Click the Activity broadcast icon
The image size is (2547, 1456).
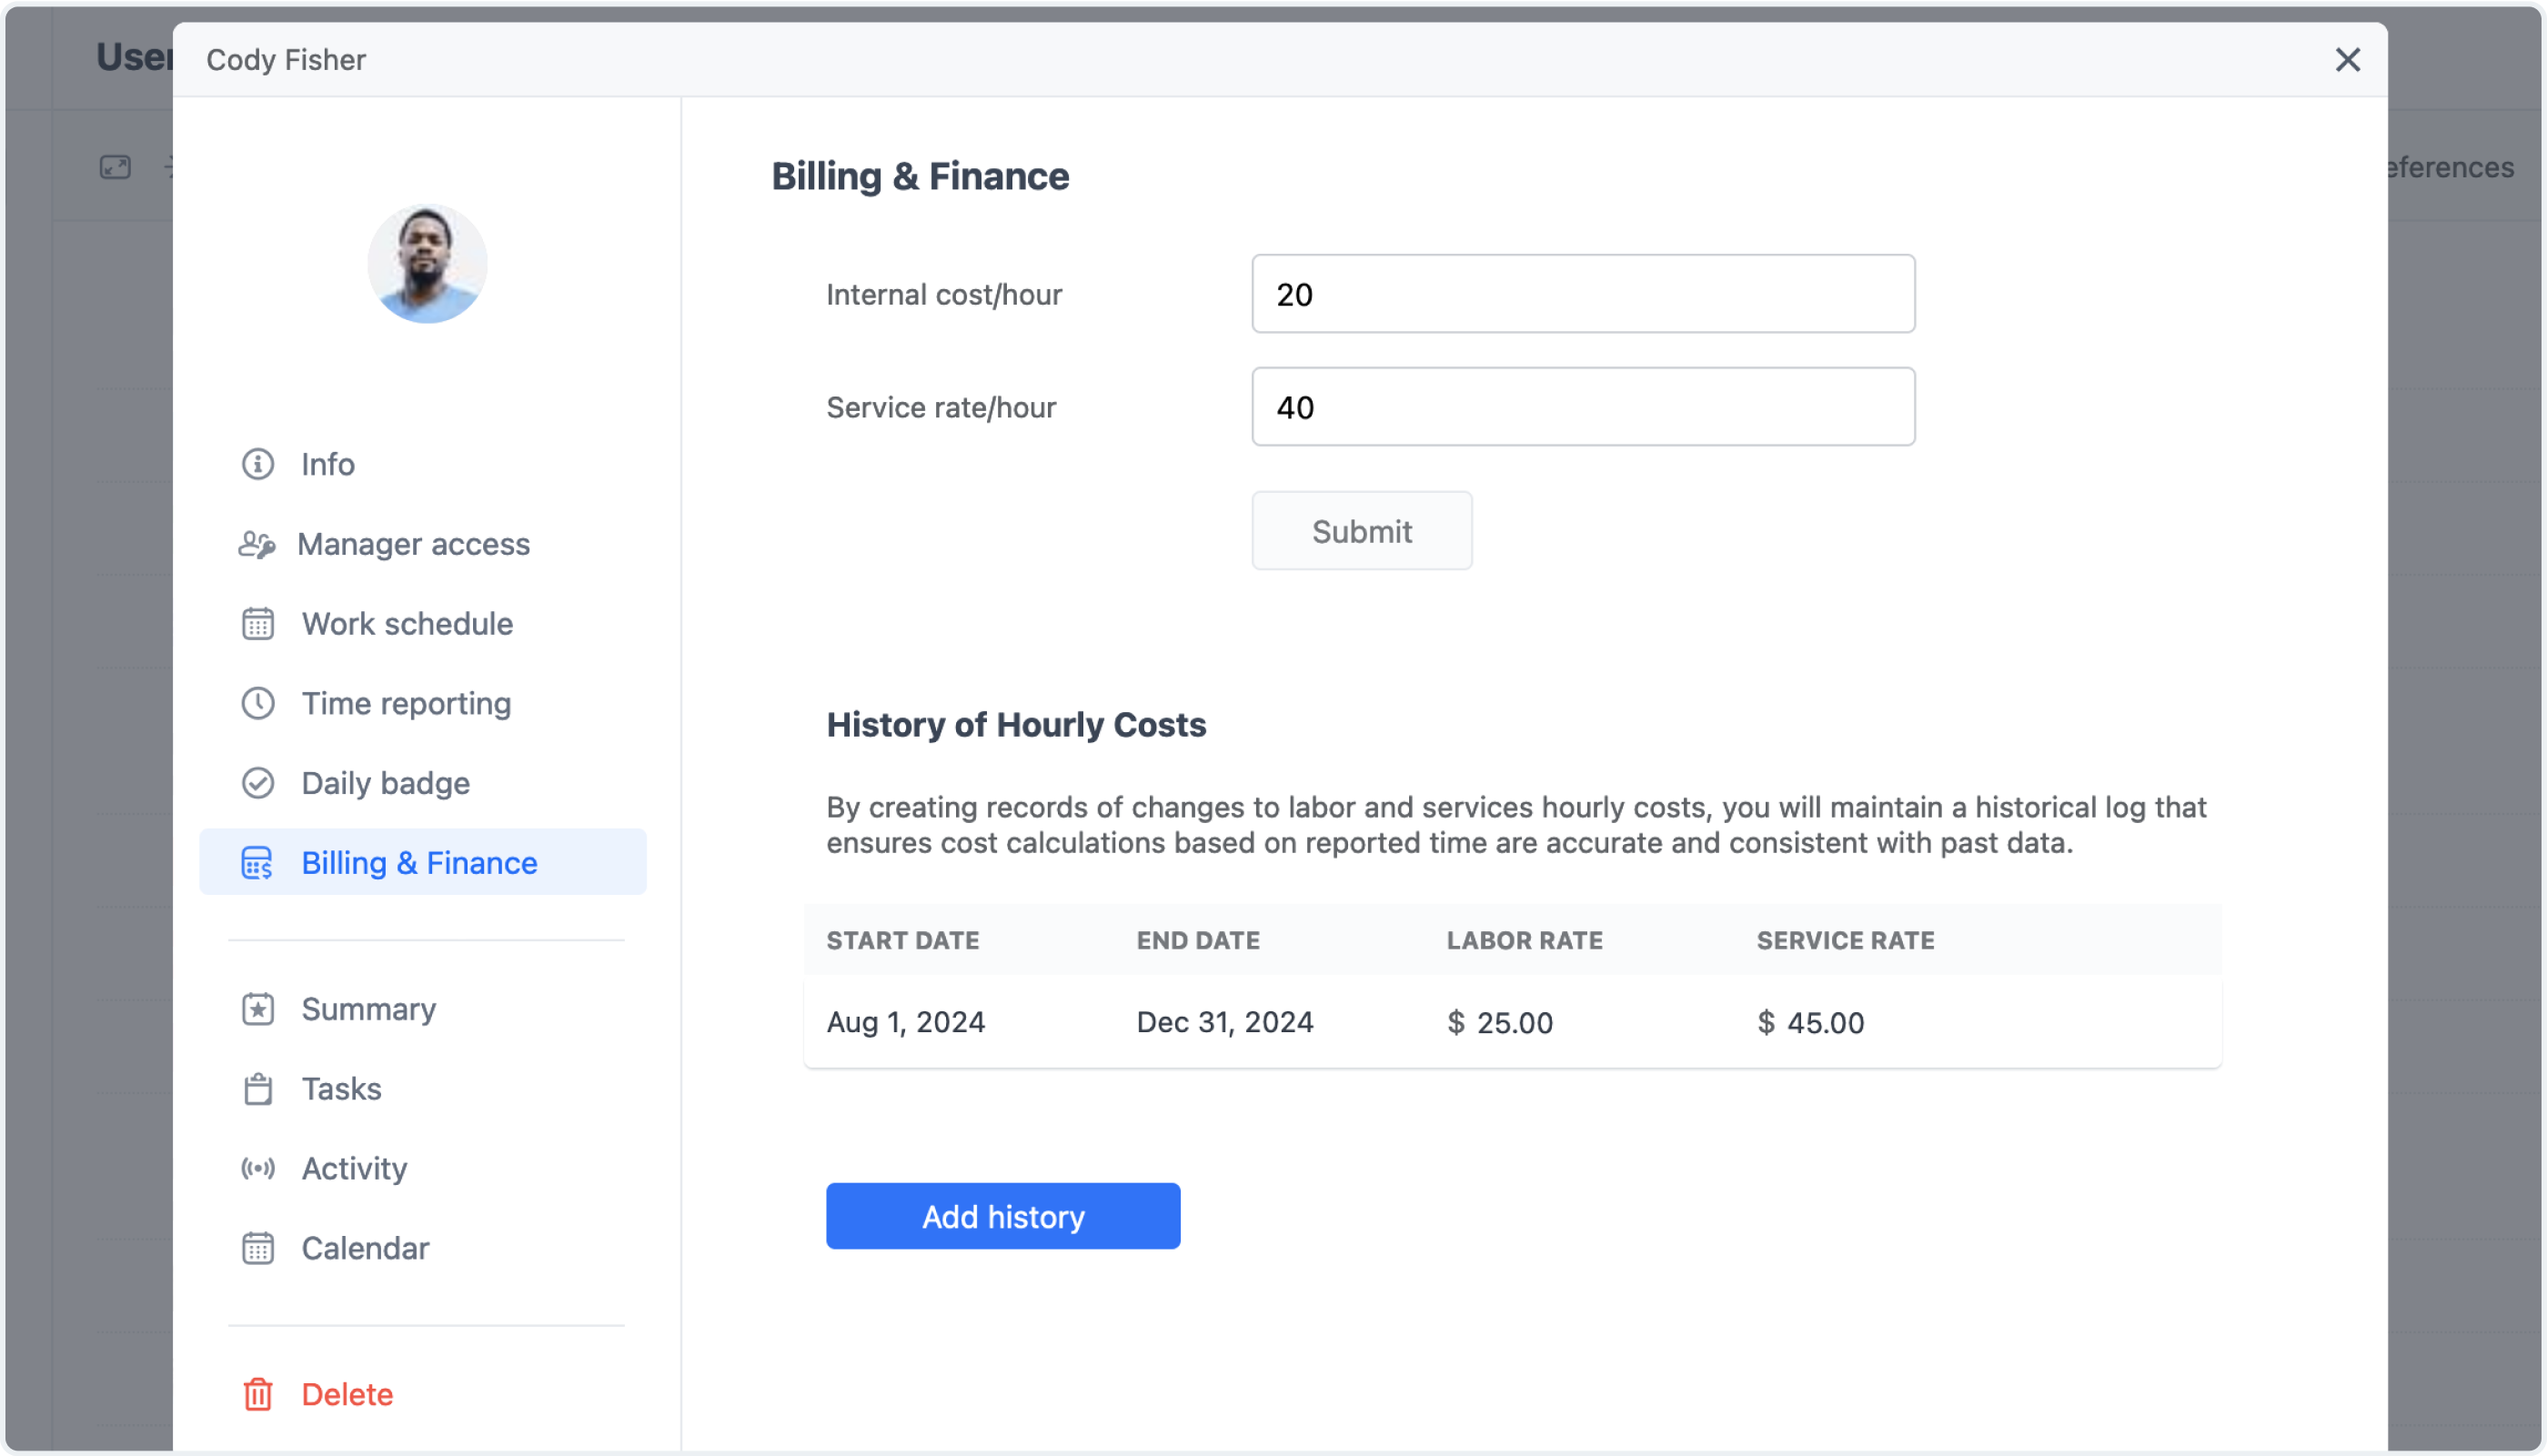tap(258, 1168)
